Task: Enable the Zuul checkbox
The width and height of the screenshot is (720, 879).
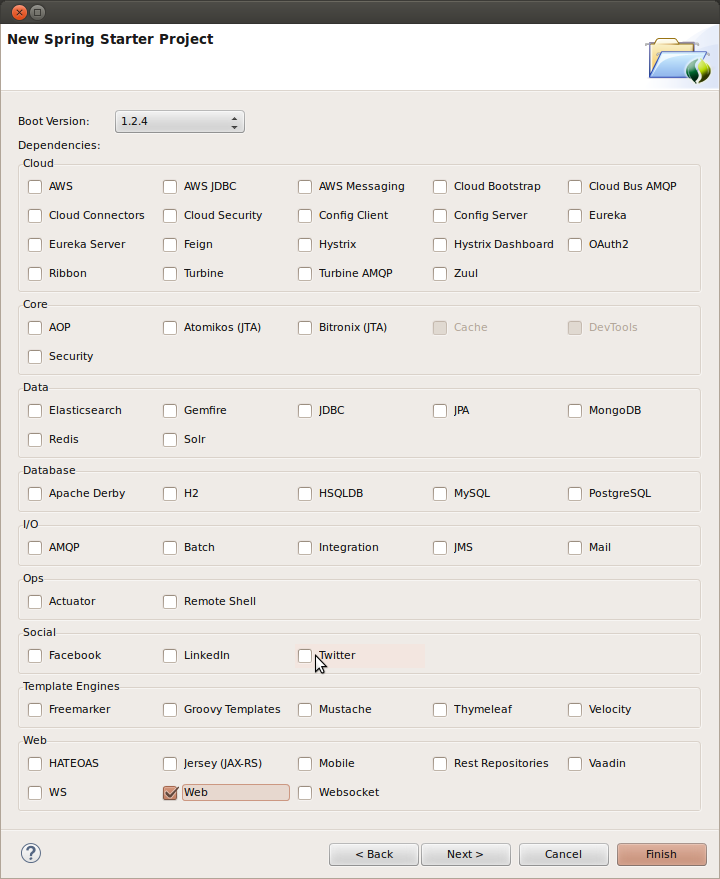Action: tap(440, 274)
